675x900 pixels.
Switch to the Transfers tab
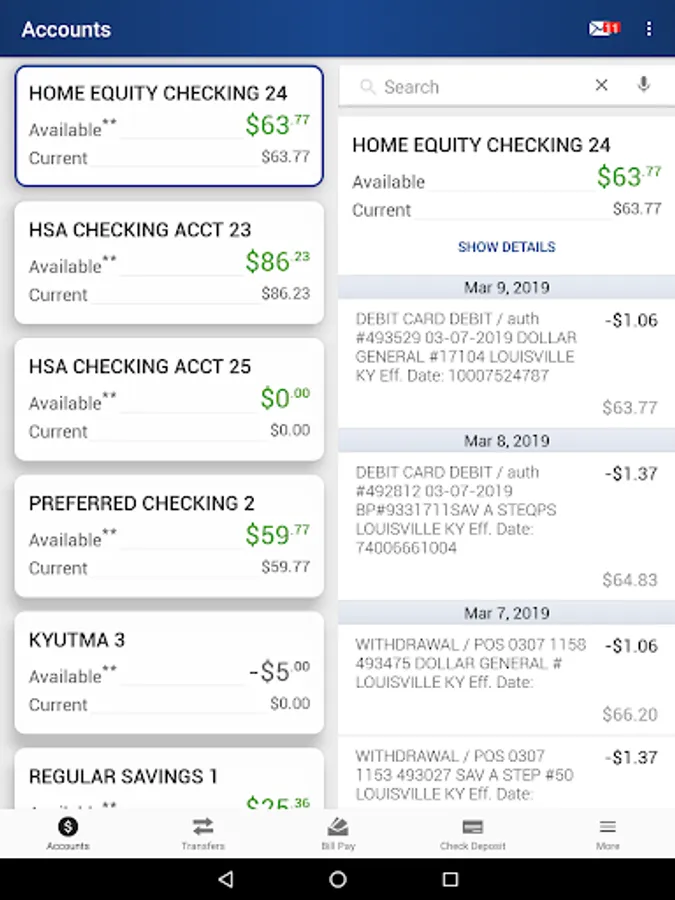click(203, 833)
